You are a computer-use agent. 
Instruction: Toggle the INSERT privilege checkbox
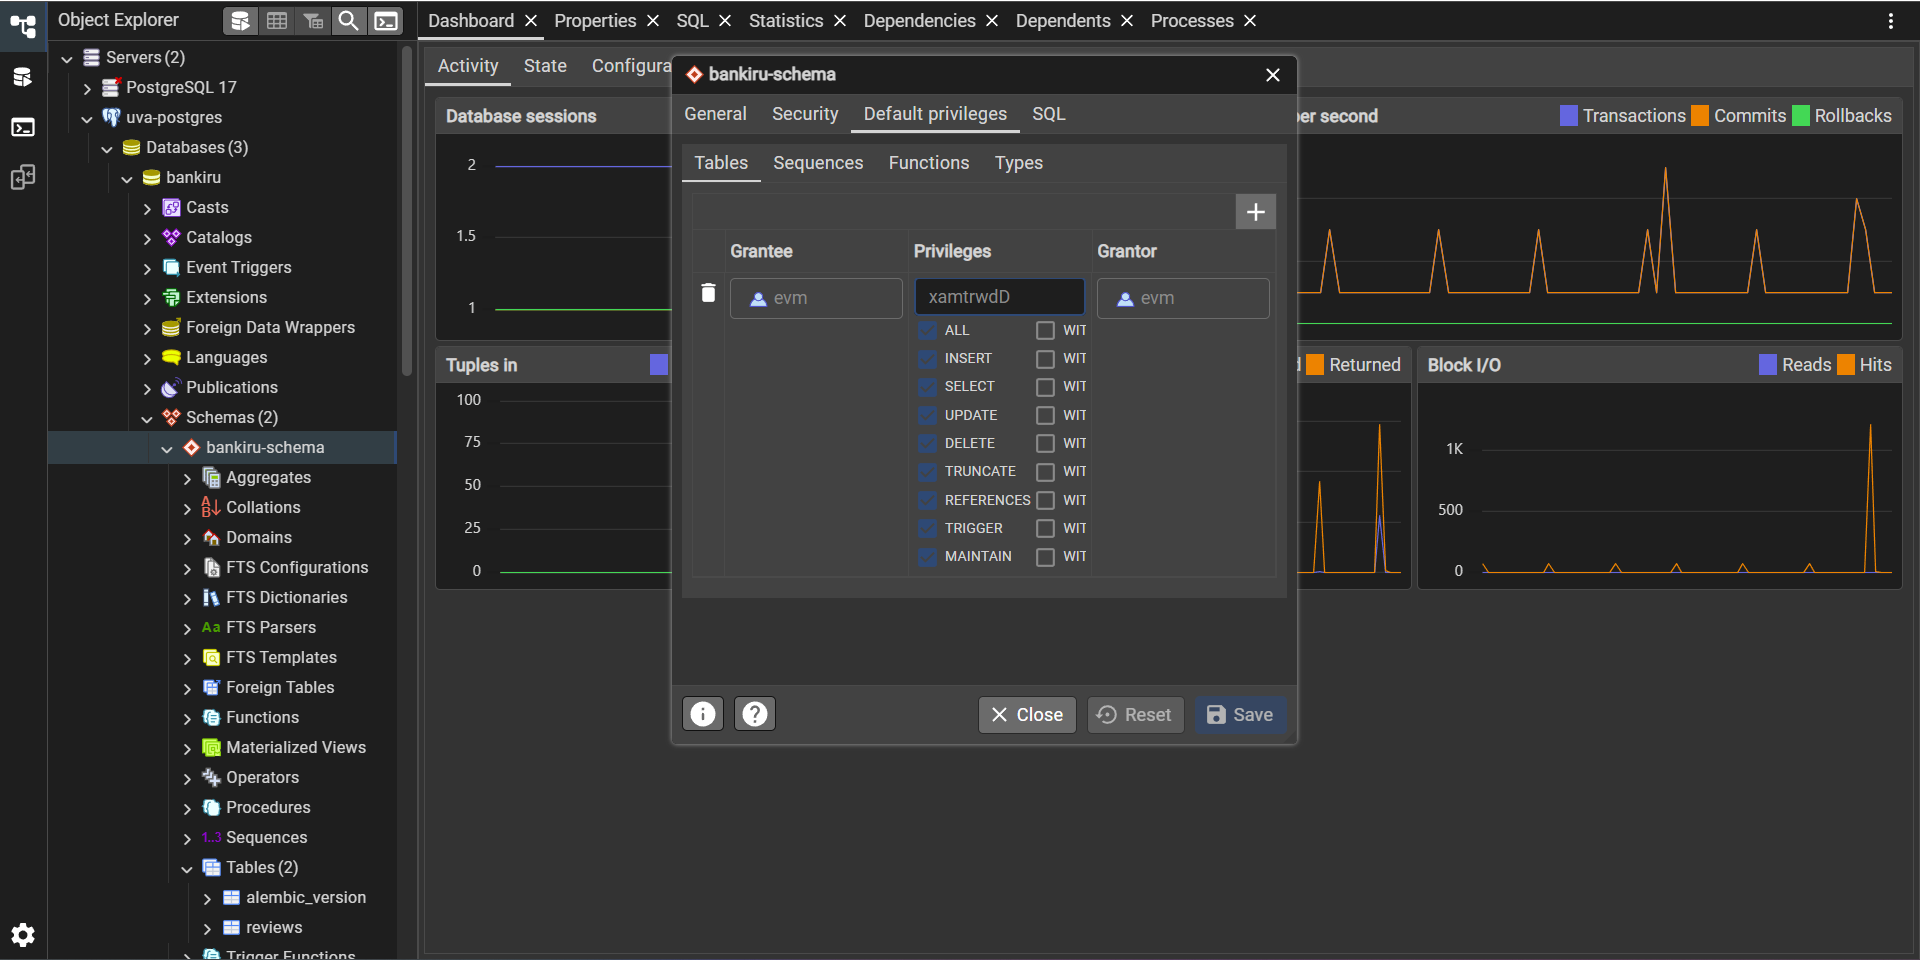click(928, 359)
